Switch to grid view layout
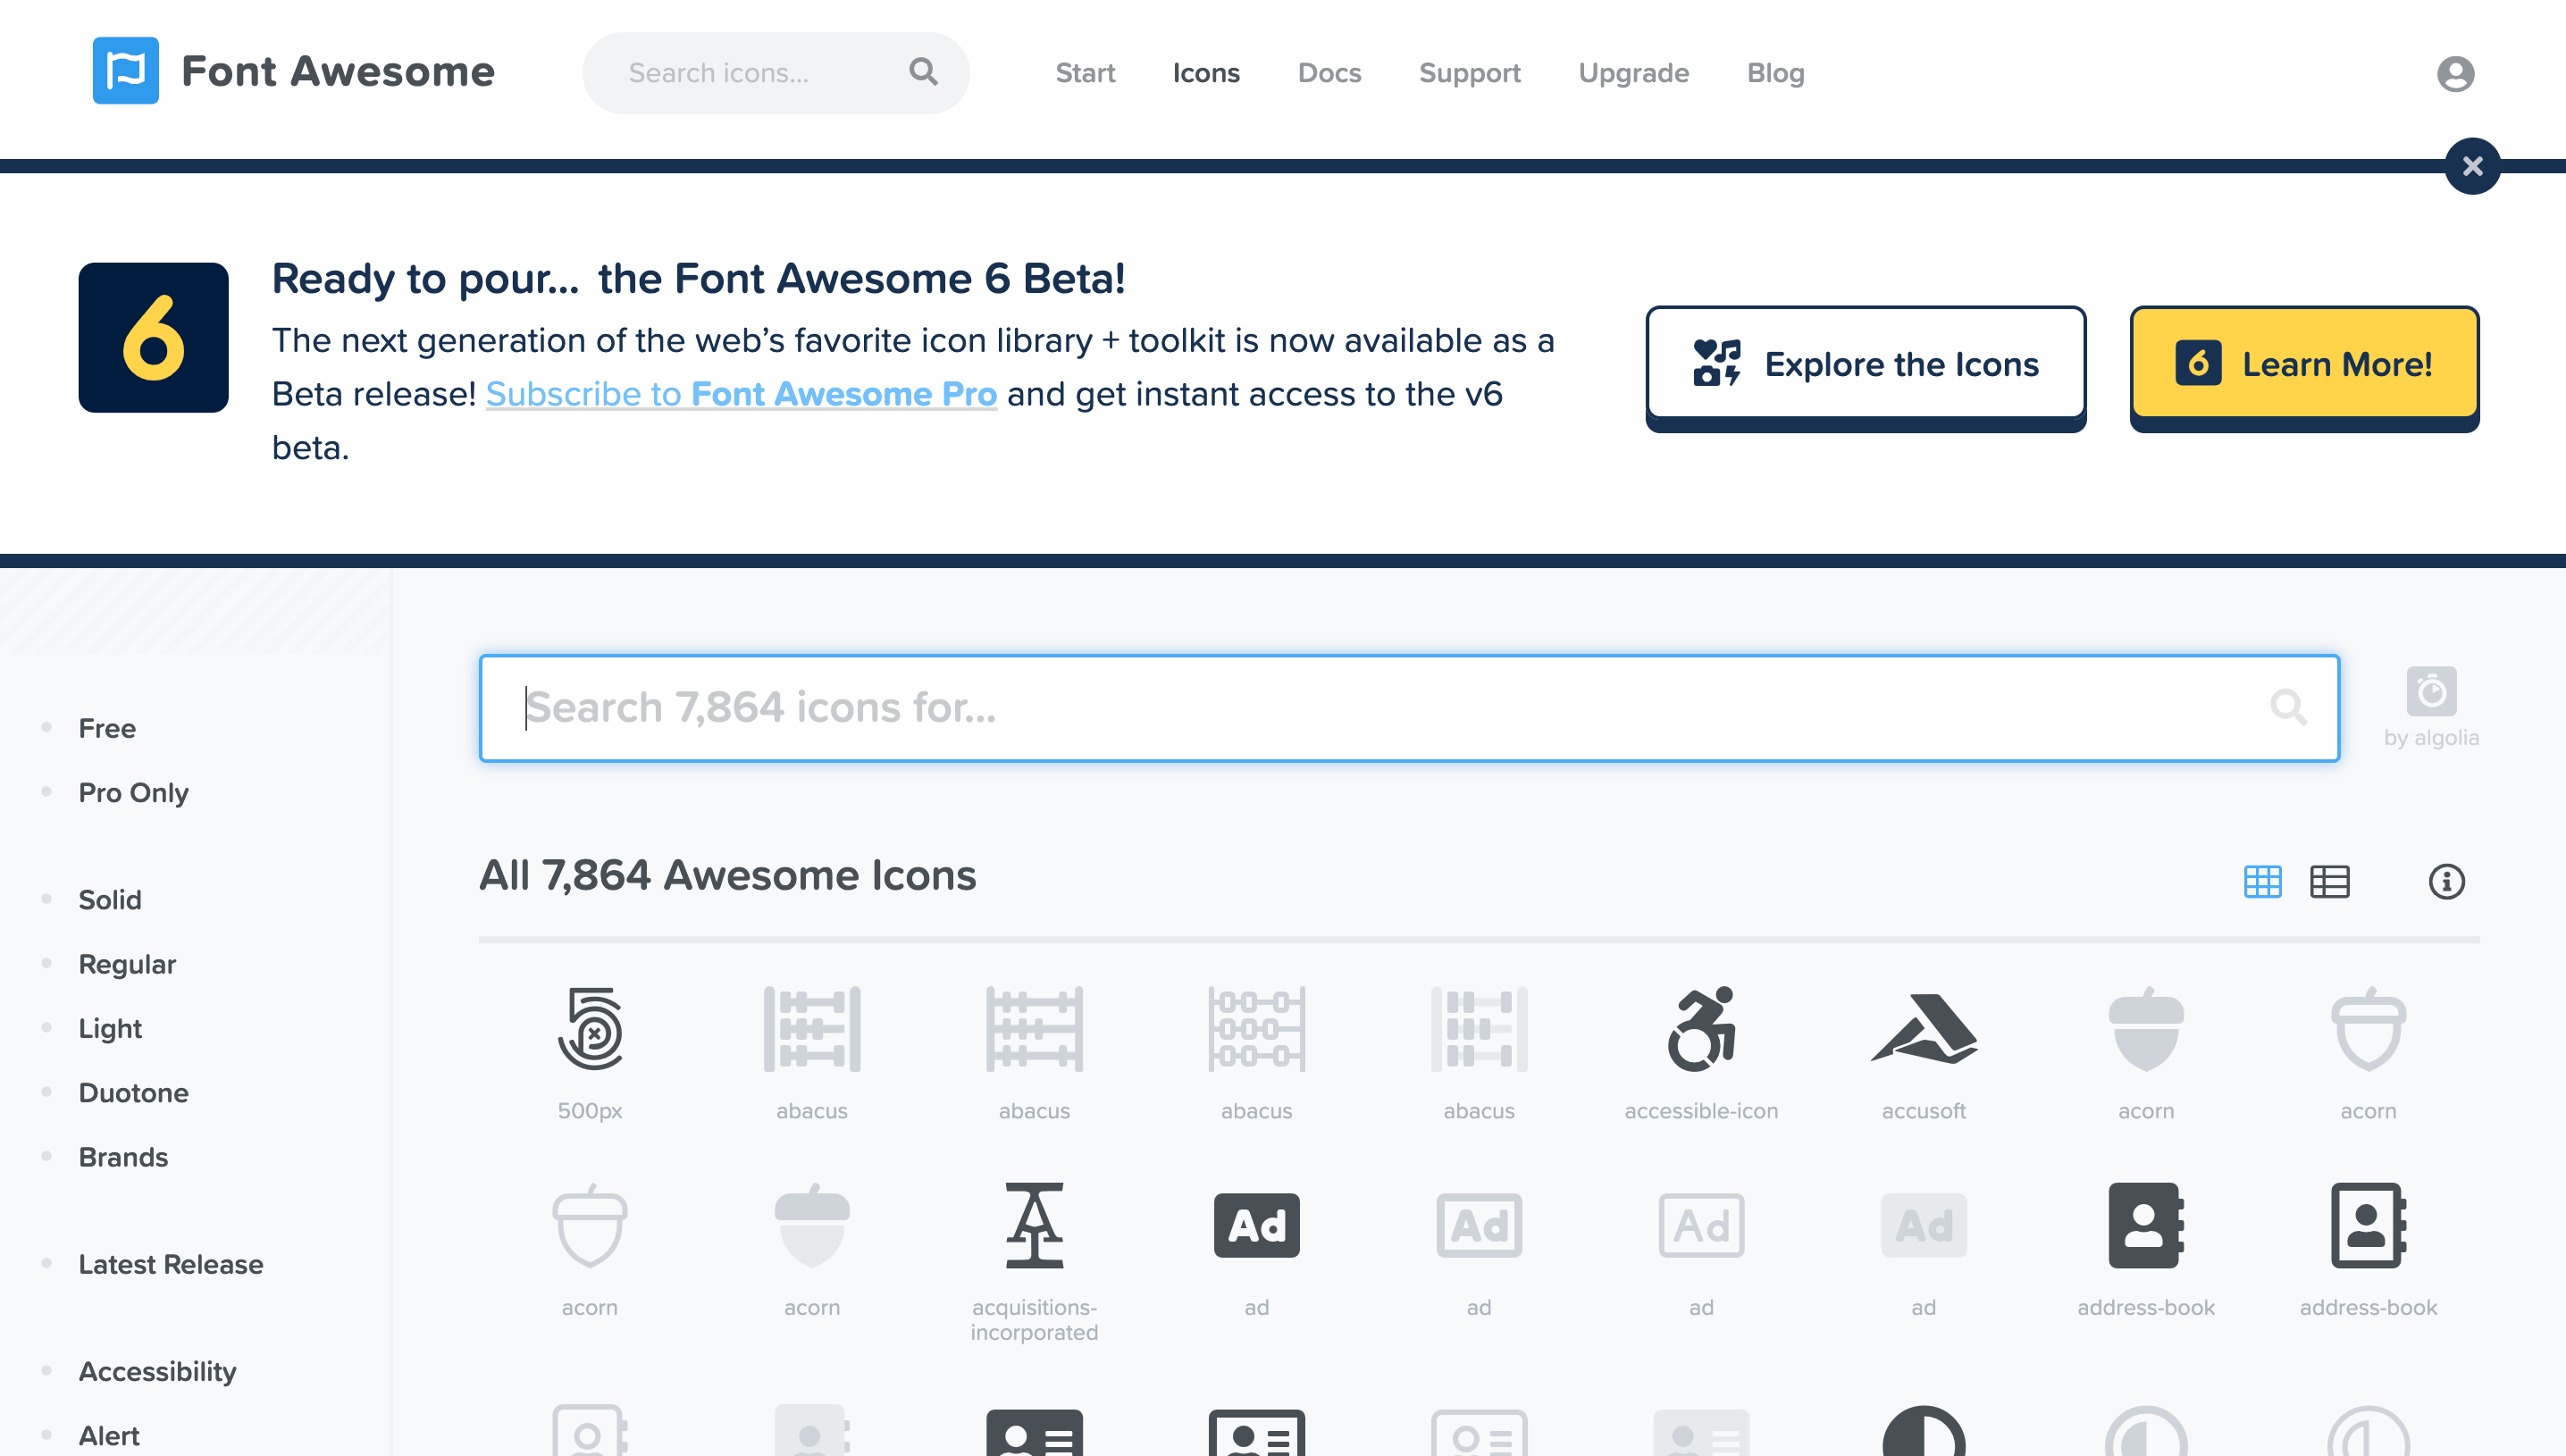 [2262, 881]
